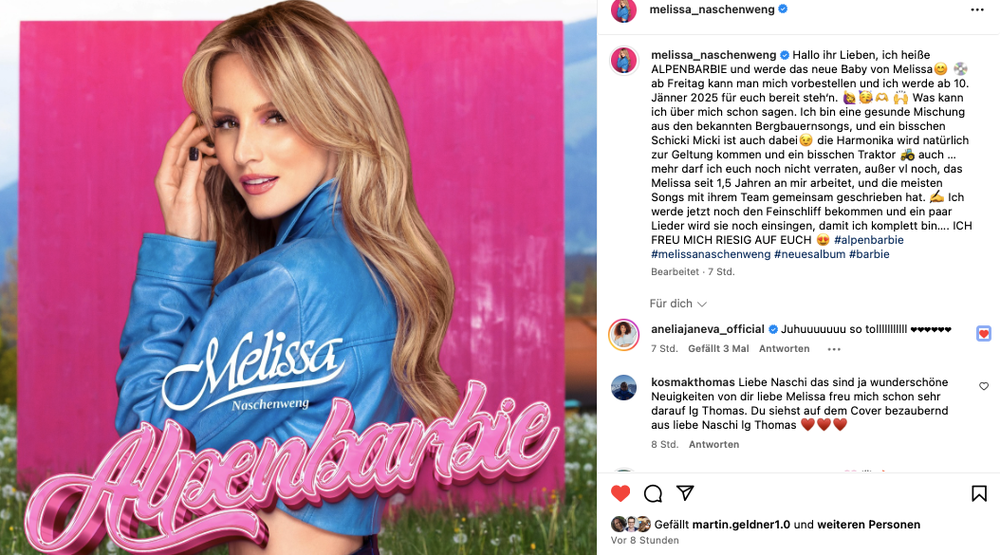Open hashtag #alpenbarbie
The width and height of the screenshot is (1000, 555).
pyautogui.click(x=869, y=240)
